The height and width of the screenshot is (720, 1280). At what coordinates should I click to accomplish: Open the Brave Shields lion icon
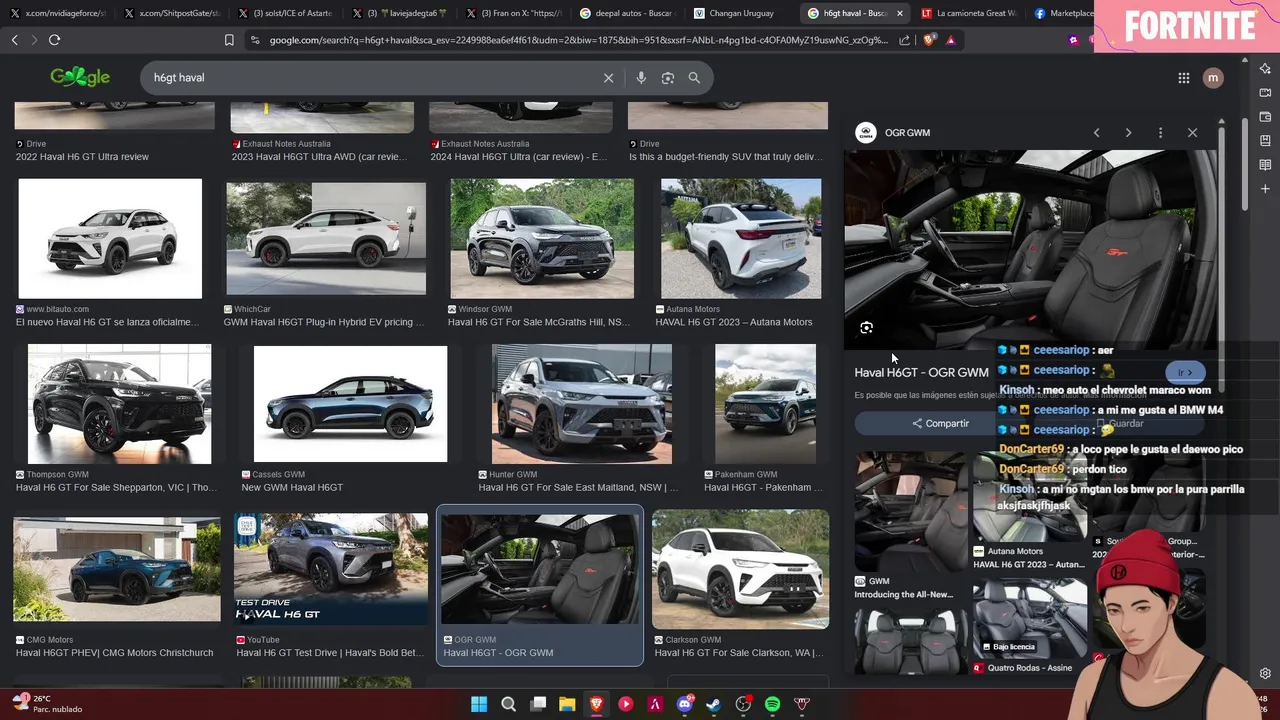click(x=929, y=40)
